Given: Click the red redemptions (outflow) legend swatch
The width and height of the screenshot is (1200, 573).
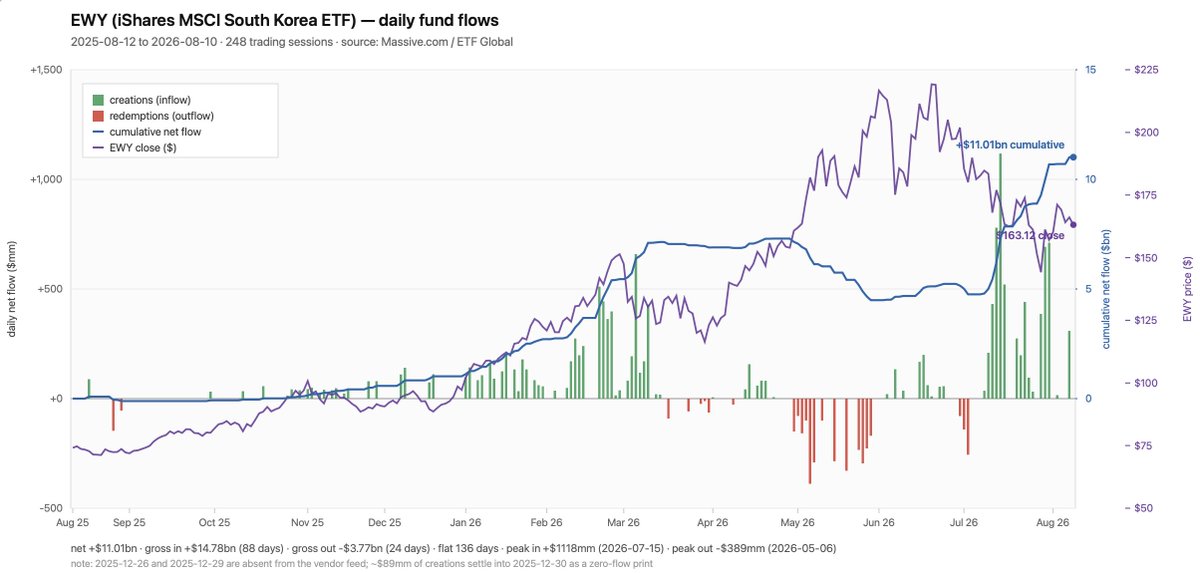Looking at the screenshot, I should (x=99, y=116).
